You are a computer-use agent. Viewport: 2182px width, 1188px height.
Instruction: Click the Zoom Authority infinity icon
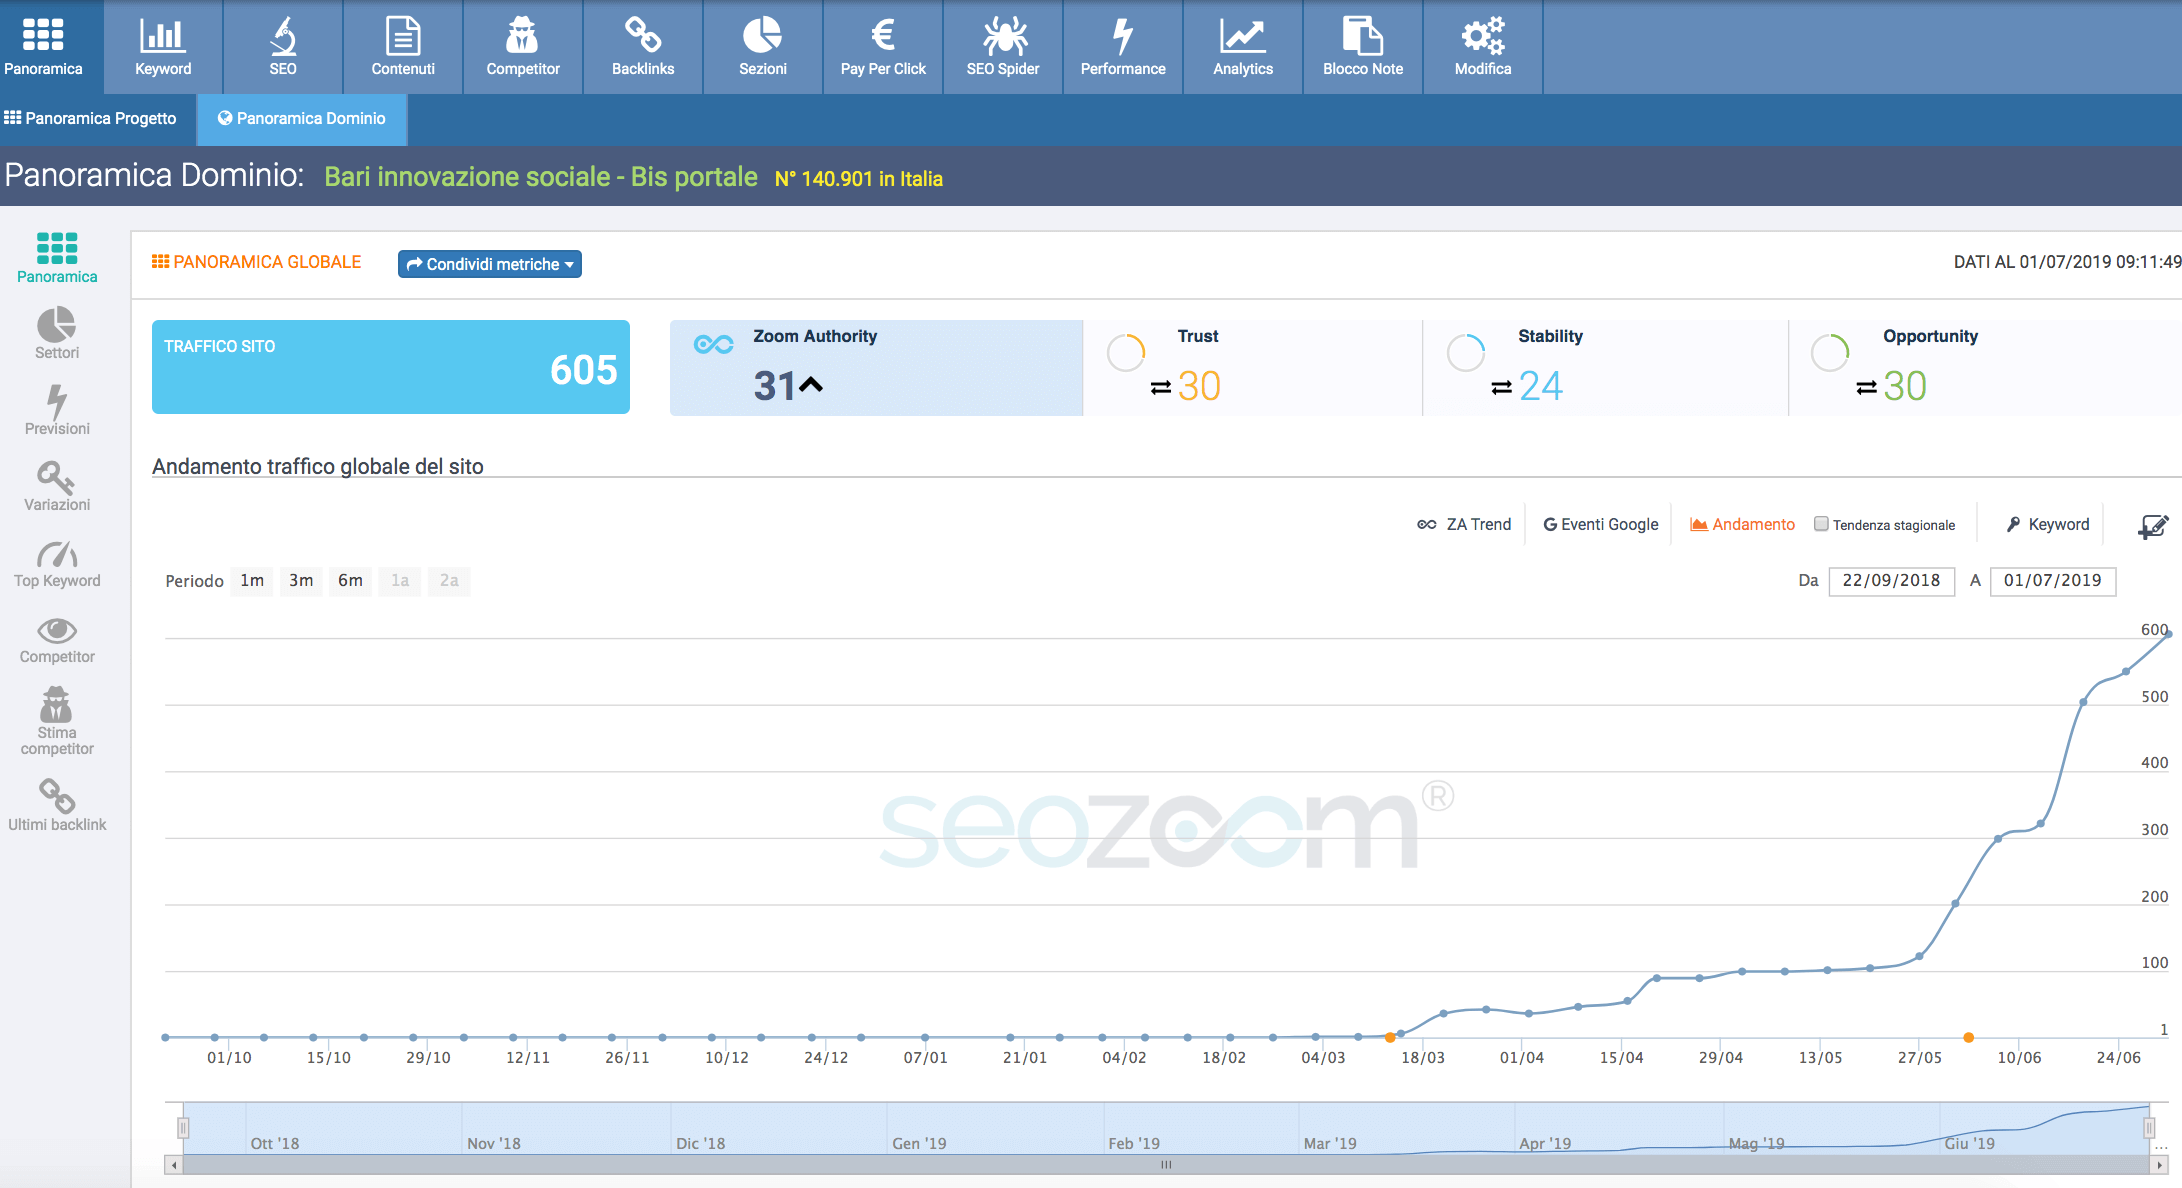pyautogui.click(x=714, y=344)
